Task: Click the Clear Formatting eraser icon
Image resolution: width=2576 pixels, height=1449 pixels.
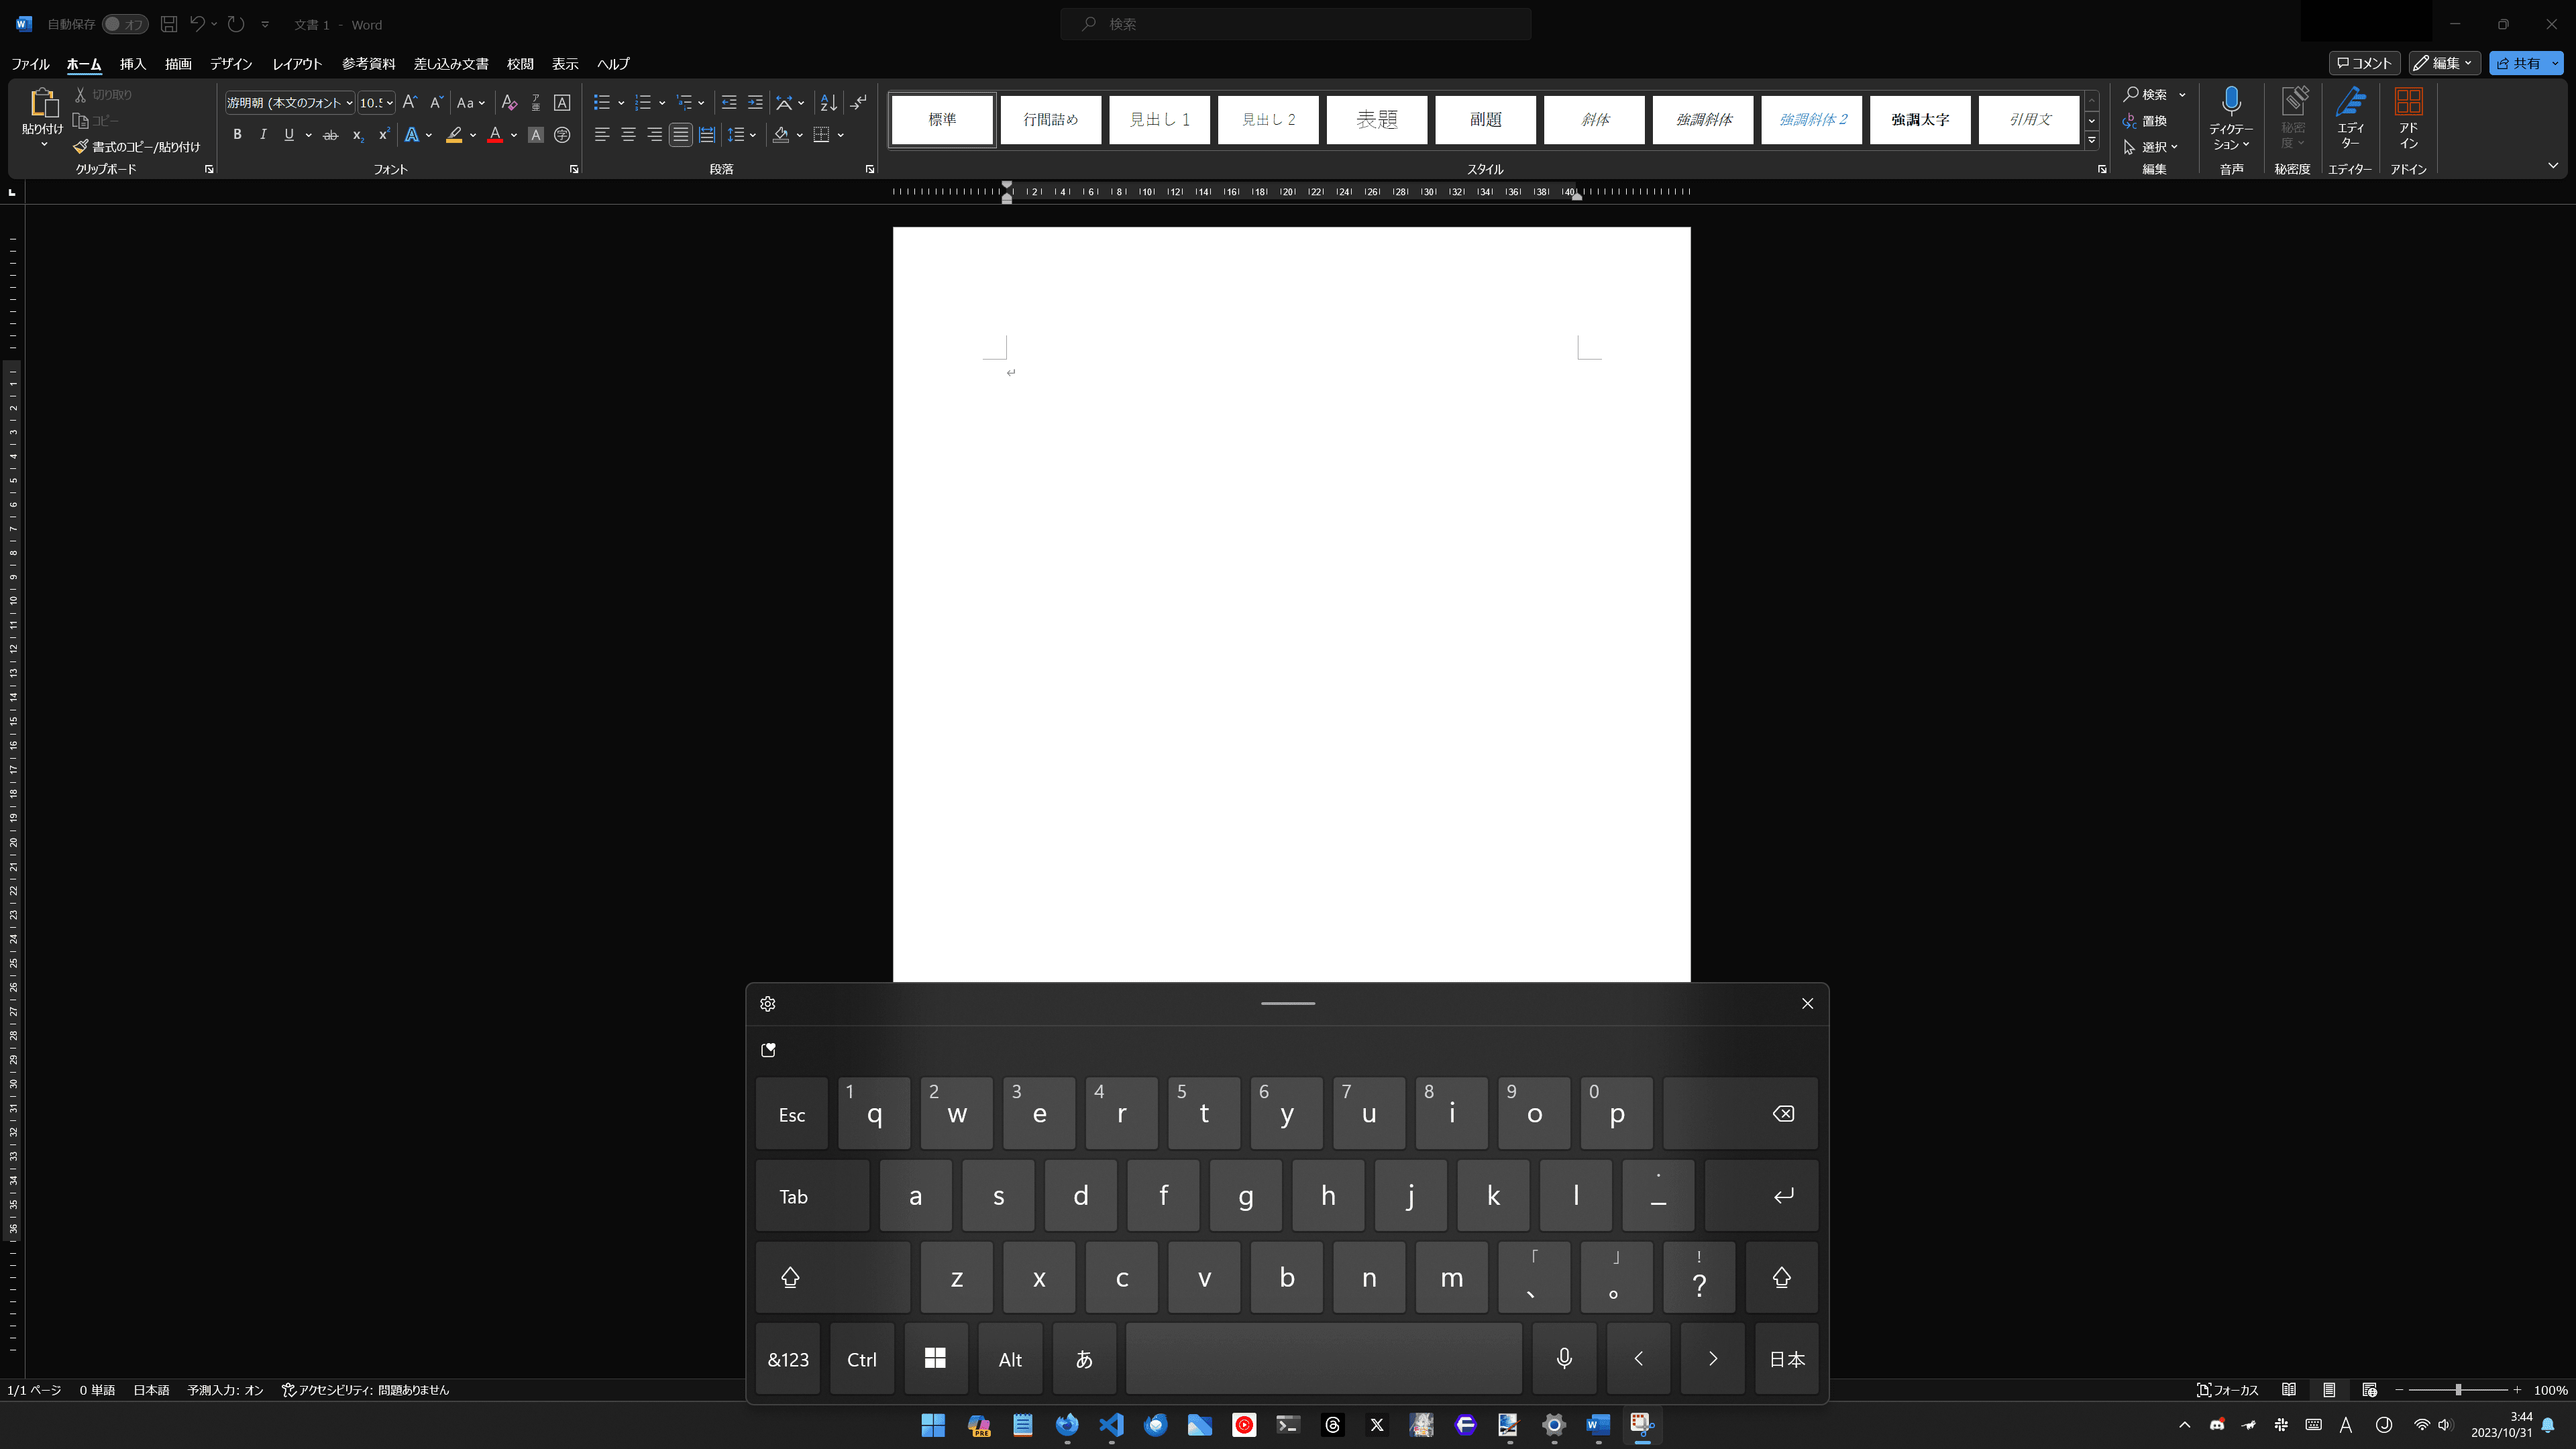Action: 509,102
